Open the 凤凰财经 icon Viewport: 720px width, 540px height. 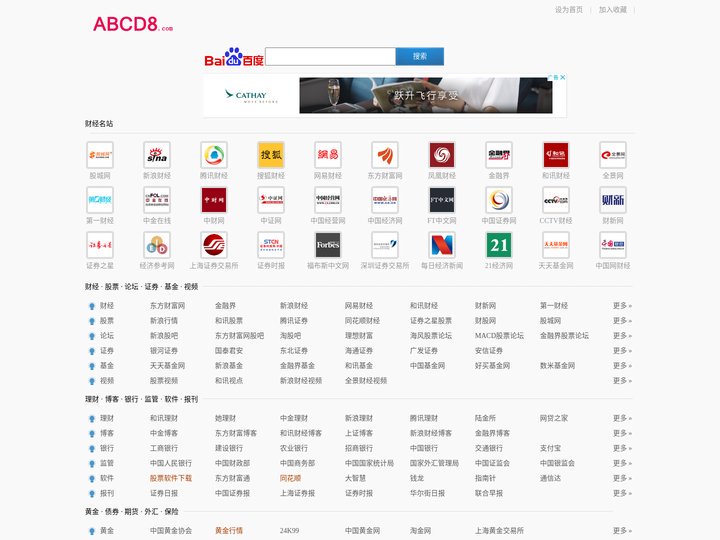point(442,155)
